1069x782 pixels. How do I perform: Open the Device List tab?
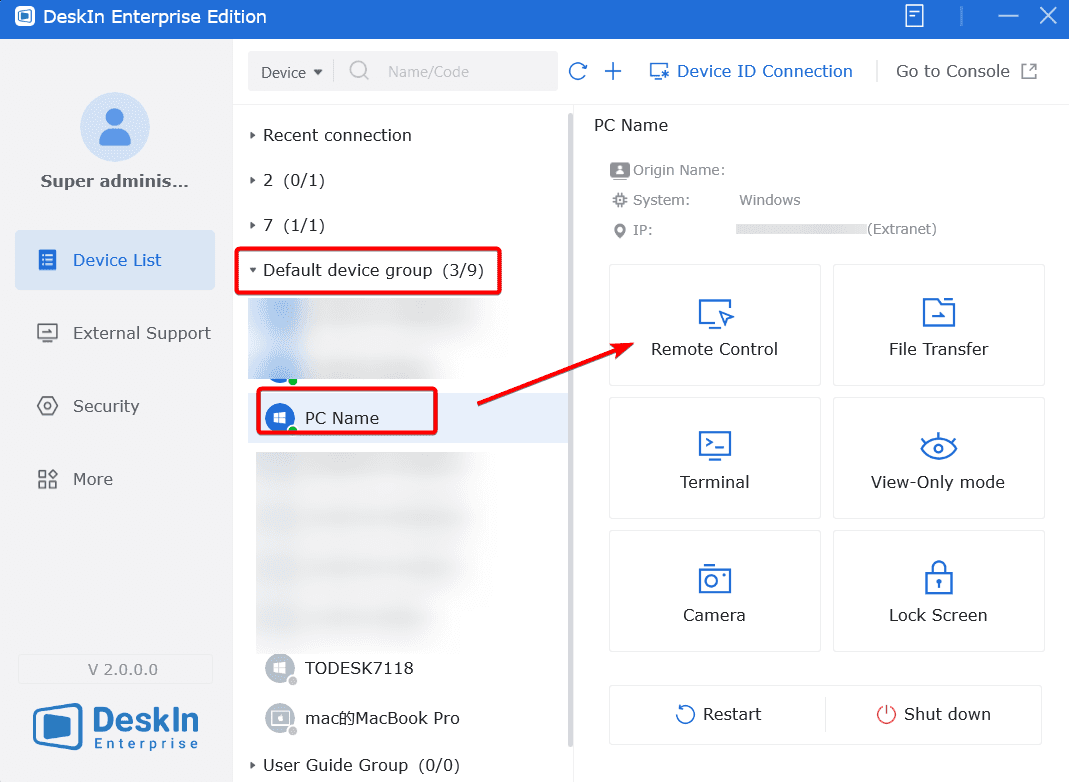click(x=115, y=260)
